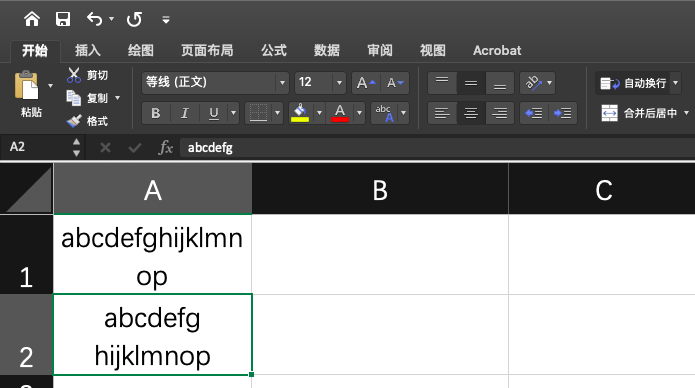Click 合并后居中 merge and center
The height and width of the screenshot is (388, 695).
coord(639,113)
